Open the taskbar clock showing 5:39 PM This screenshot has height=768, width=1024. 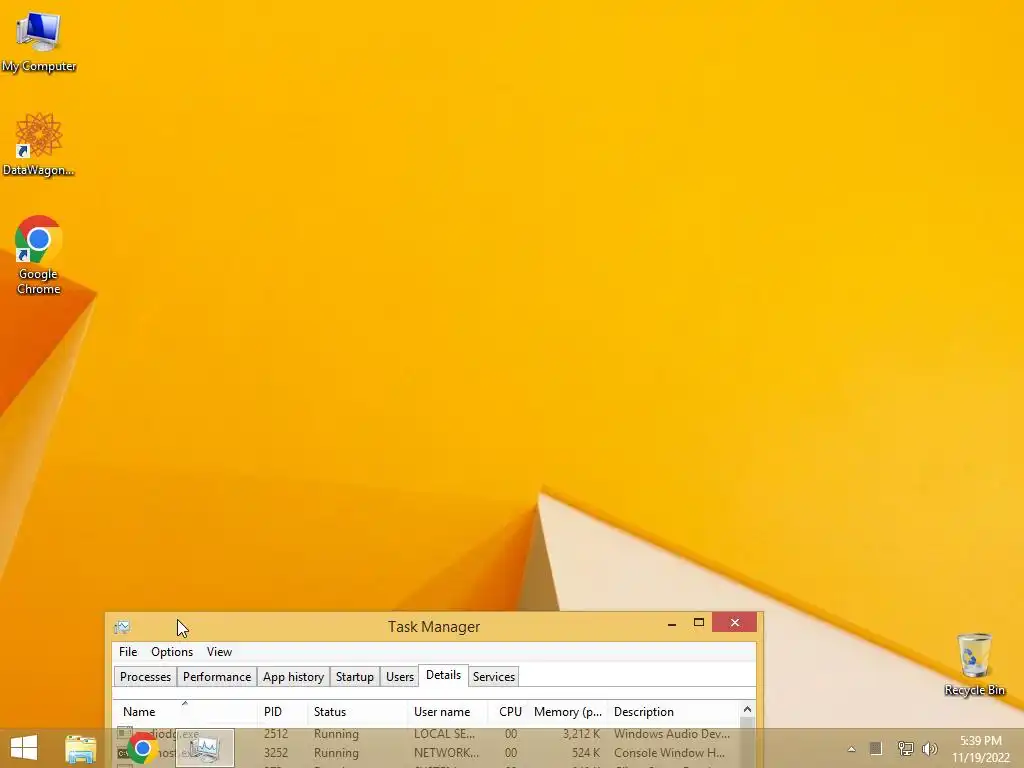[980, 749]
